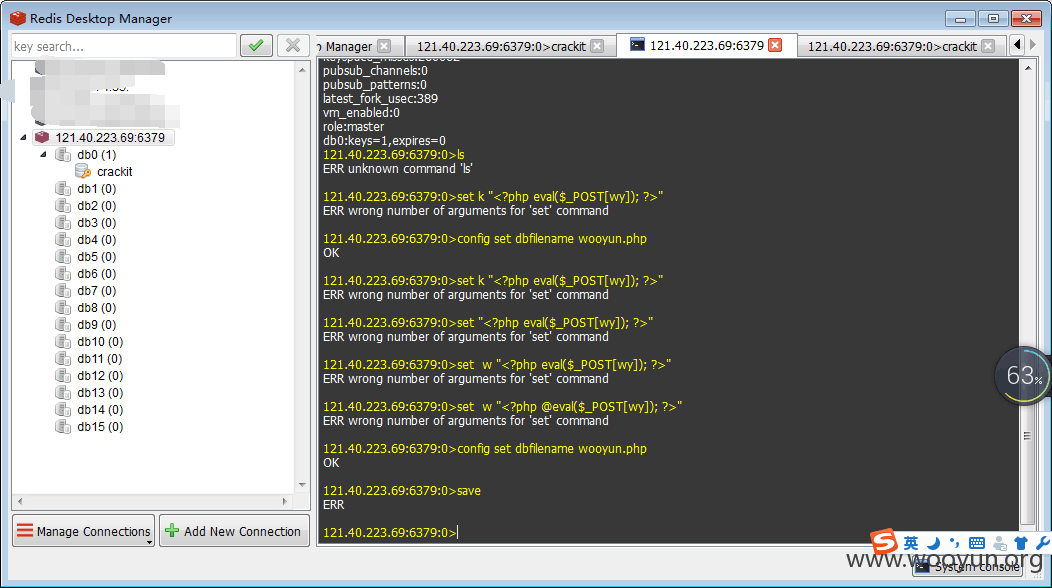Select db14 (0) database icon

[x=63, y=409]
